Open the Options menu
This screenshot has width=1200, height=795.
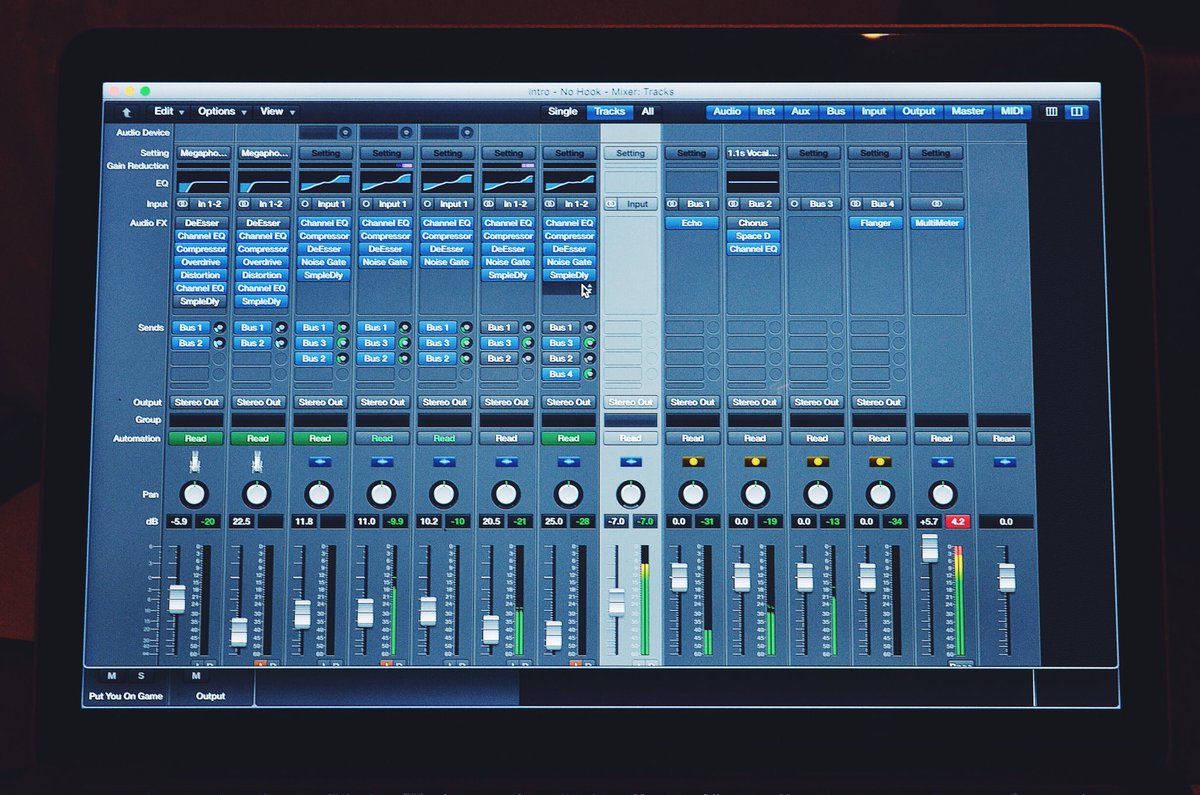(x=222, y=112)
